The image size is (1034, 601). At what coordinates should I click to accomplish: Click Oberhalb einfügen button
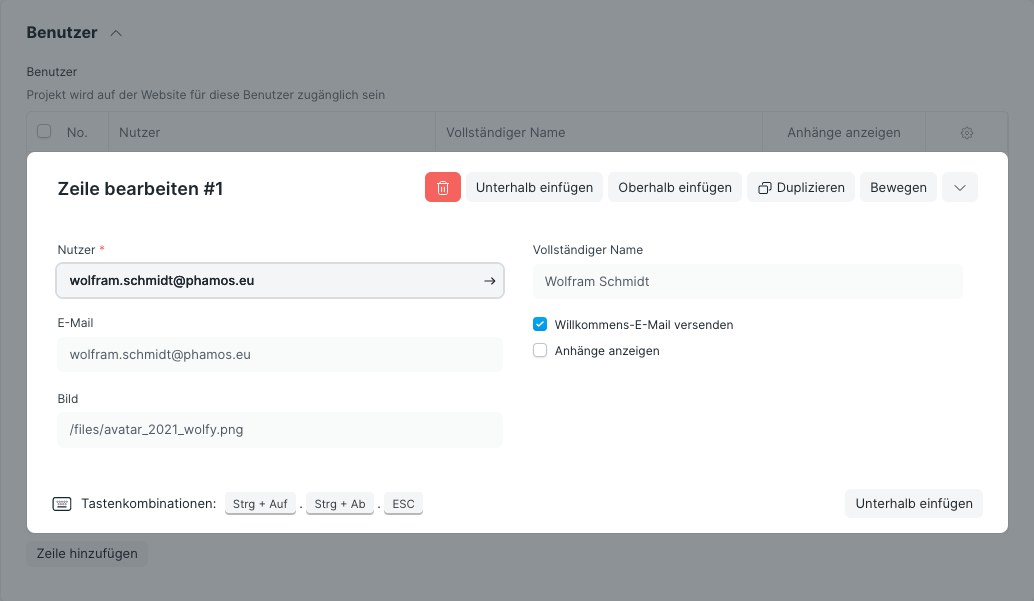[x=675, y=188]
